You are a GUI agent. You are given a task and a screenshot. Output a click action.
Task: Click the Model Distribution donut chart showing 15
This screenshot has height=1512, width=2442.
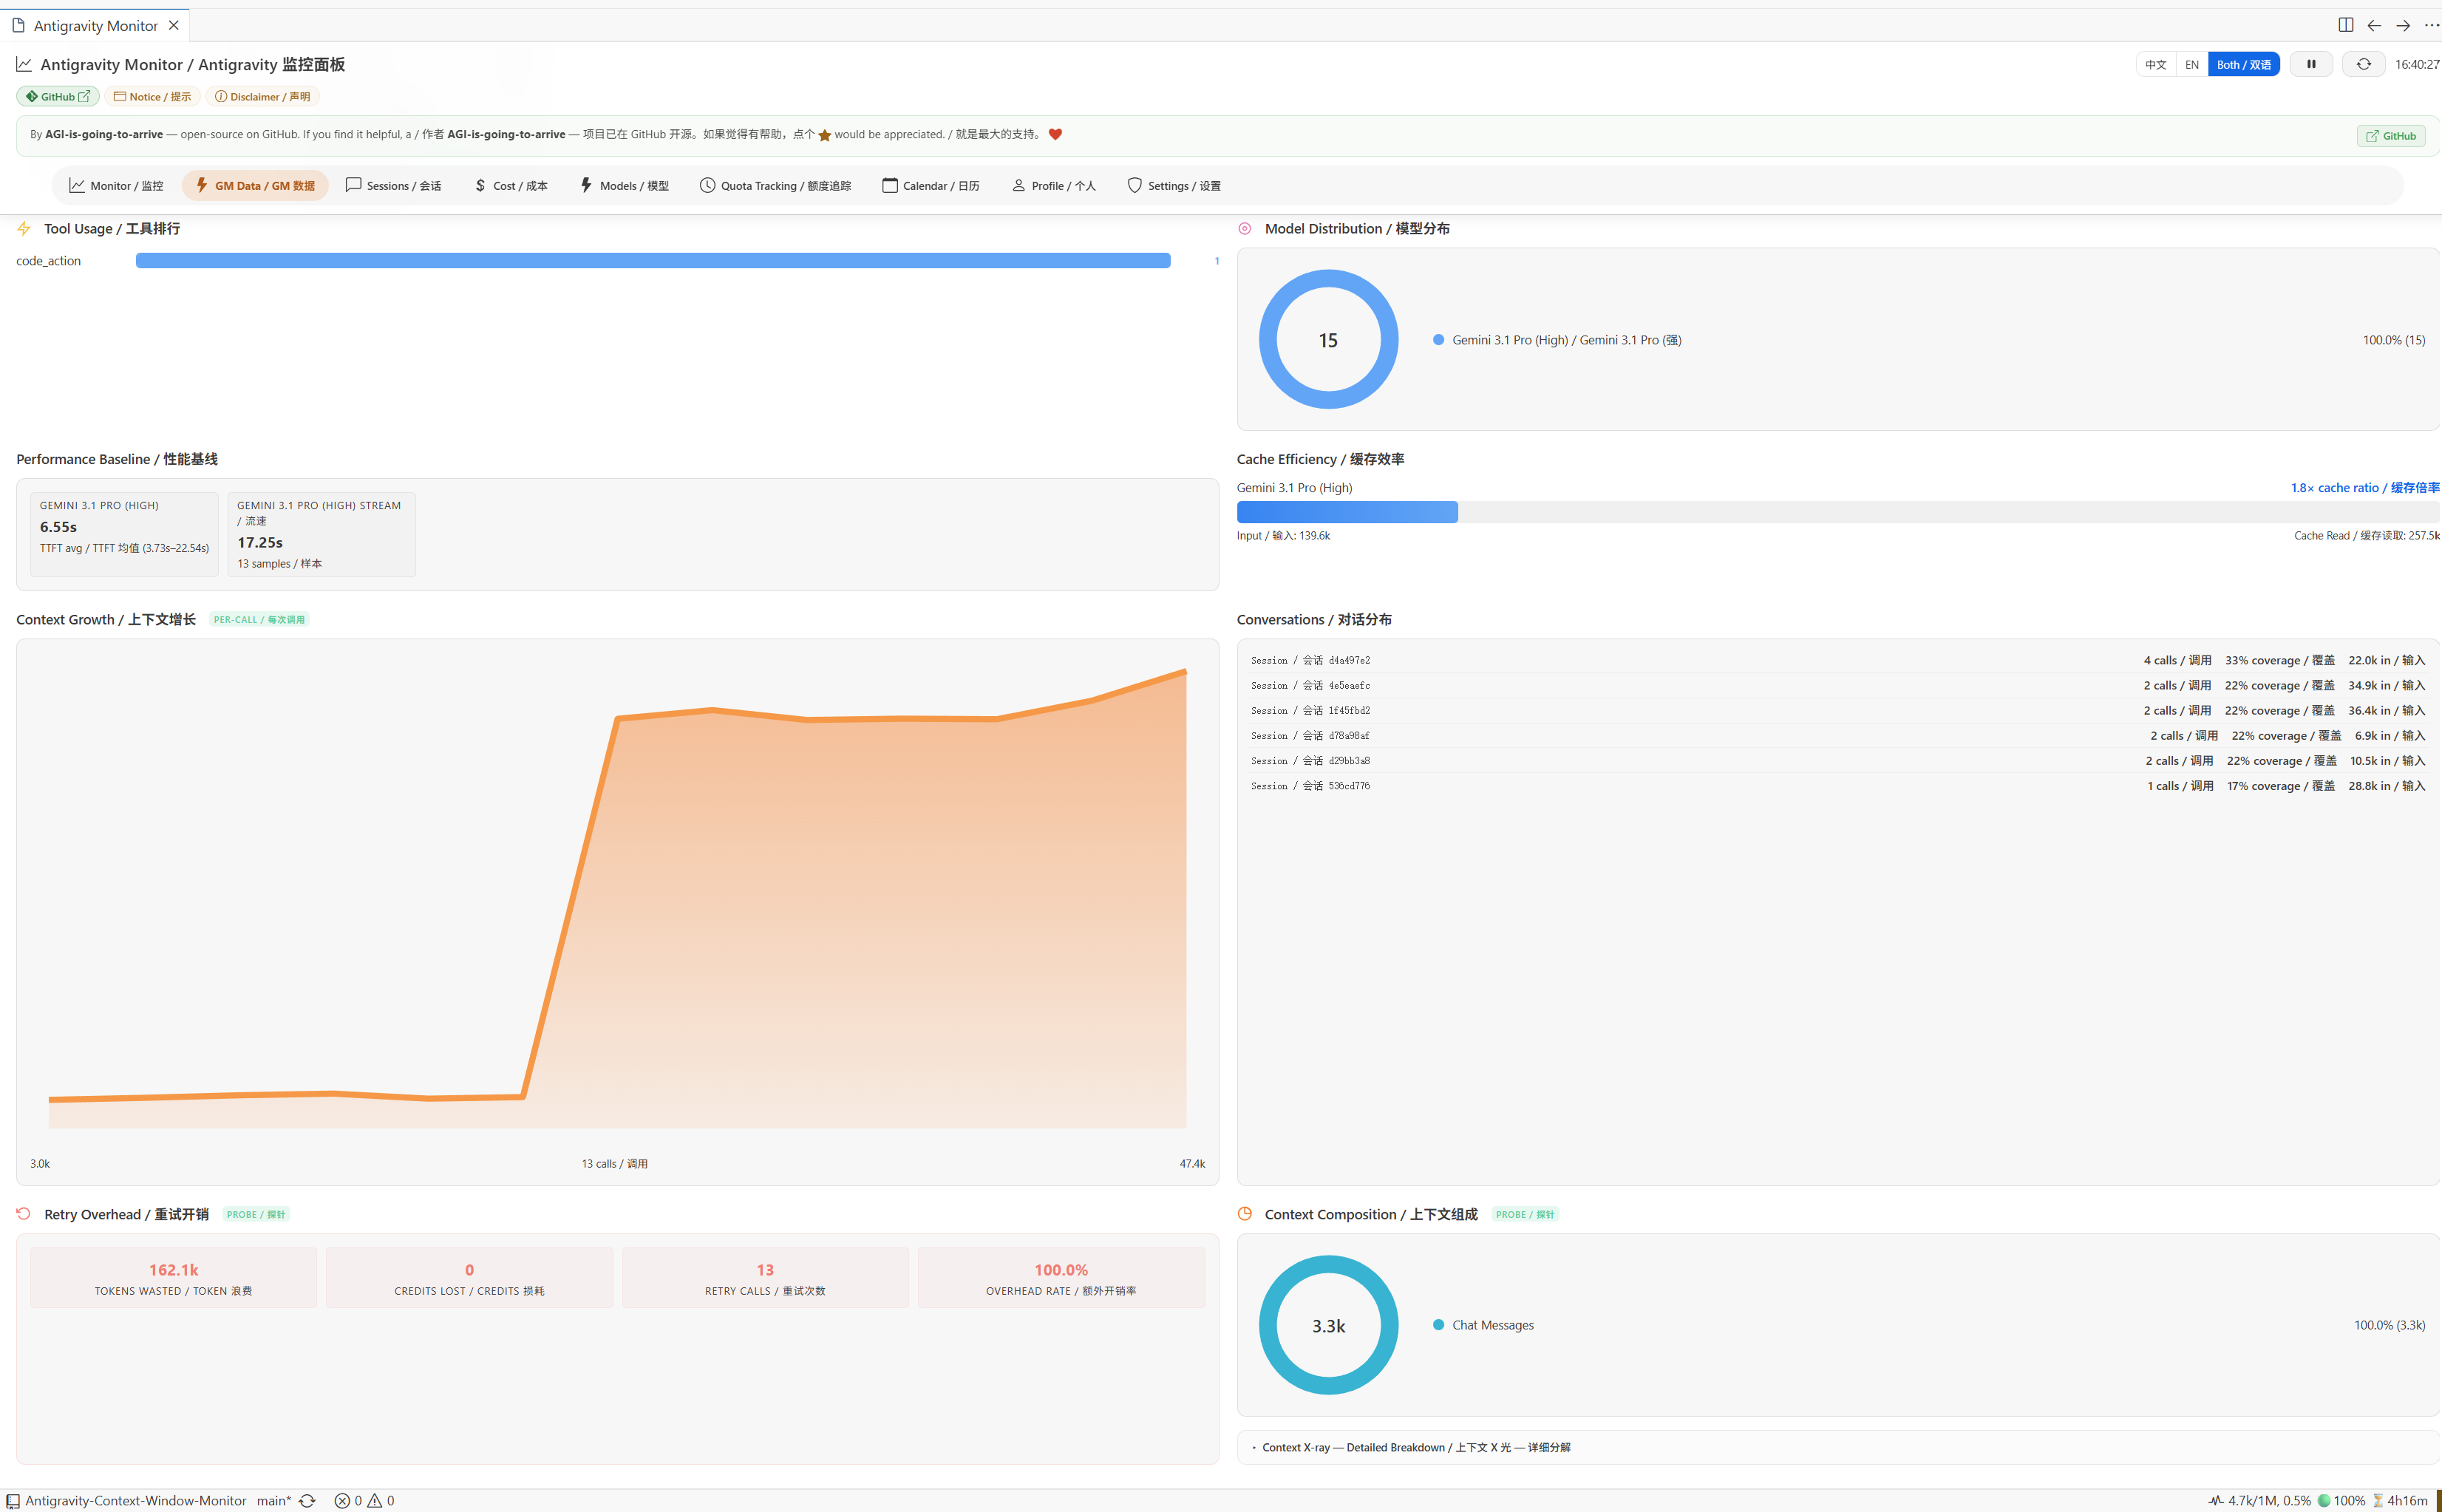click(x=1328, y=339)
